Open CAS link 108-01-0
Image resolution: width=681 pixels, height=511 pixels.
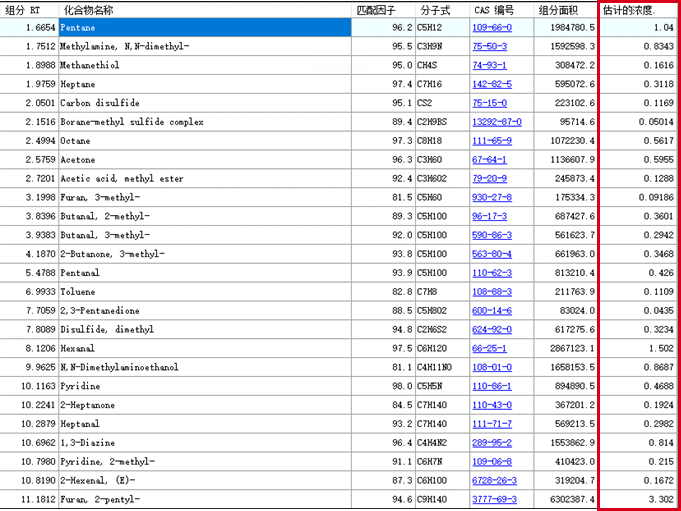point(492,367)
